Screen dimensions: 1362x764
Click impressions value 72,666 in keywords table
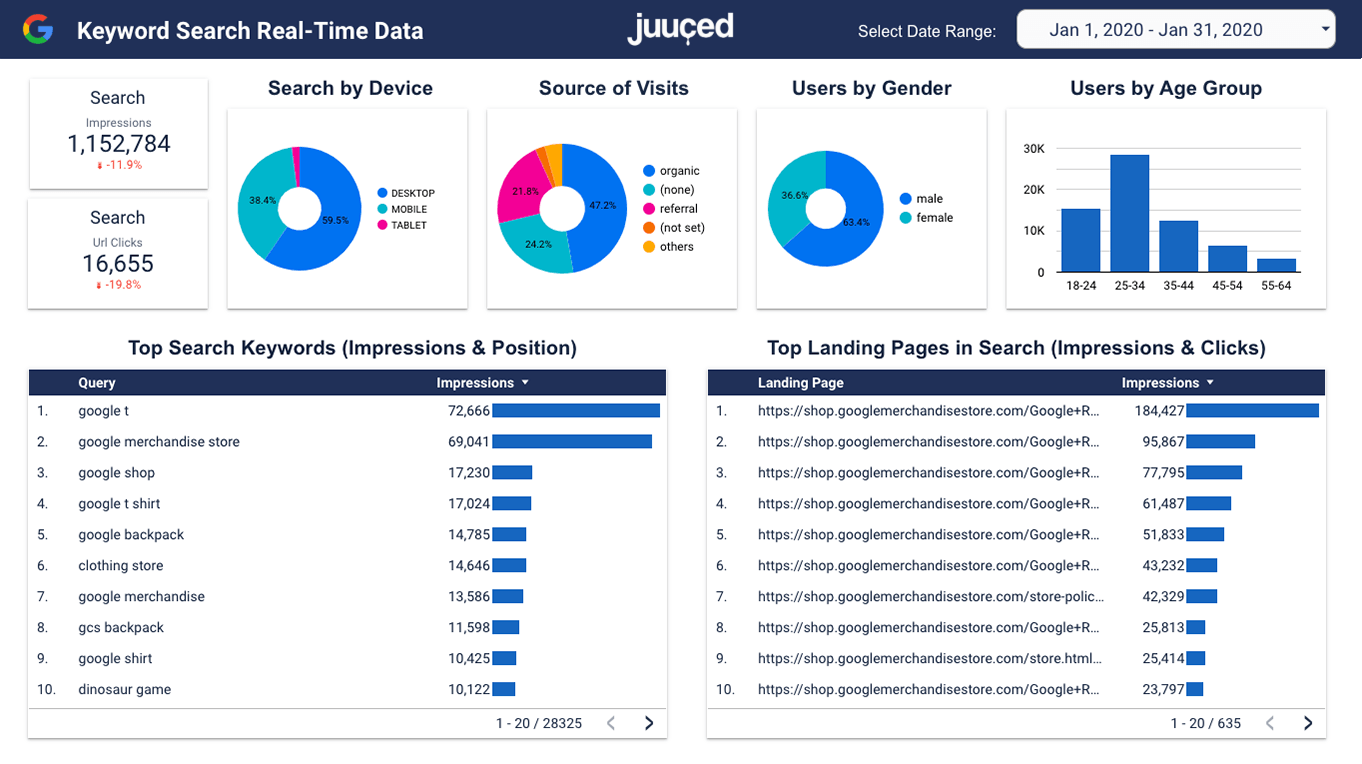[x=469, y=411]
